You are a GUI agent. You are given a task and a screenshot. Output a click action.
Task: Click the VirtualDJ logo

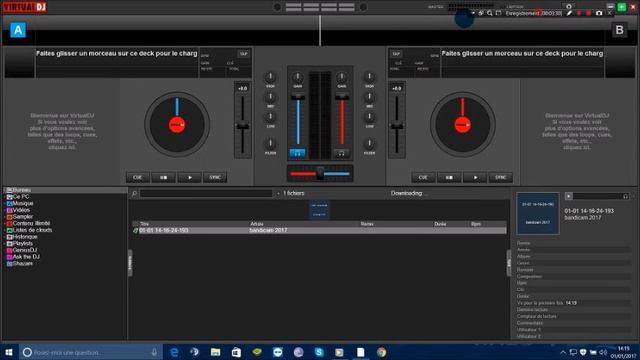pyautogui.click(x=25, y=7)
